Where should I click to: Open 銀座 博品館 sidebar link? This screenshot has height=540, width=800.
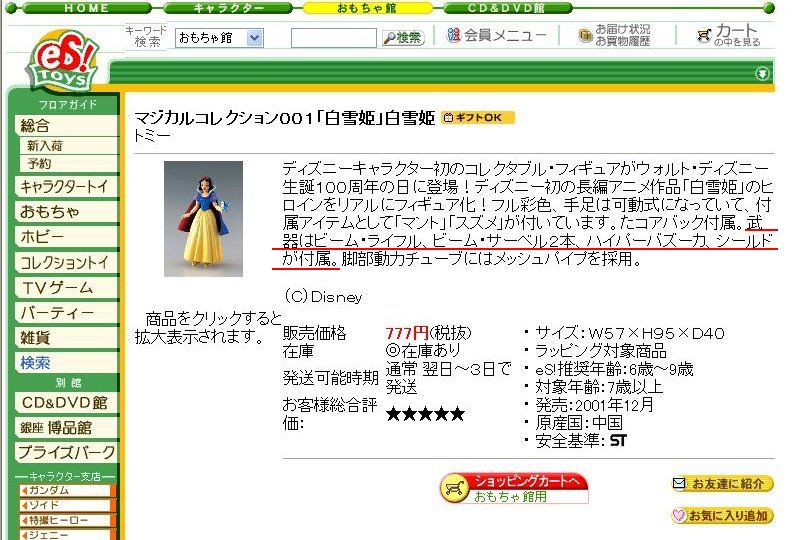point(66,428)
